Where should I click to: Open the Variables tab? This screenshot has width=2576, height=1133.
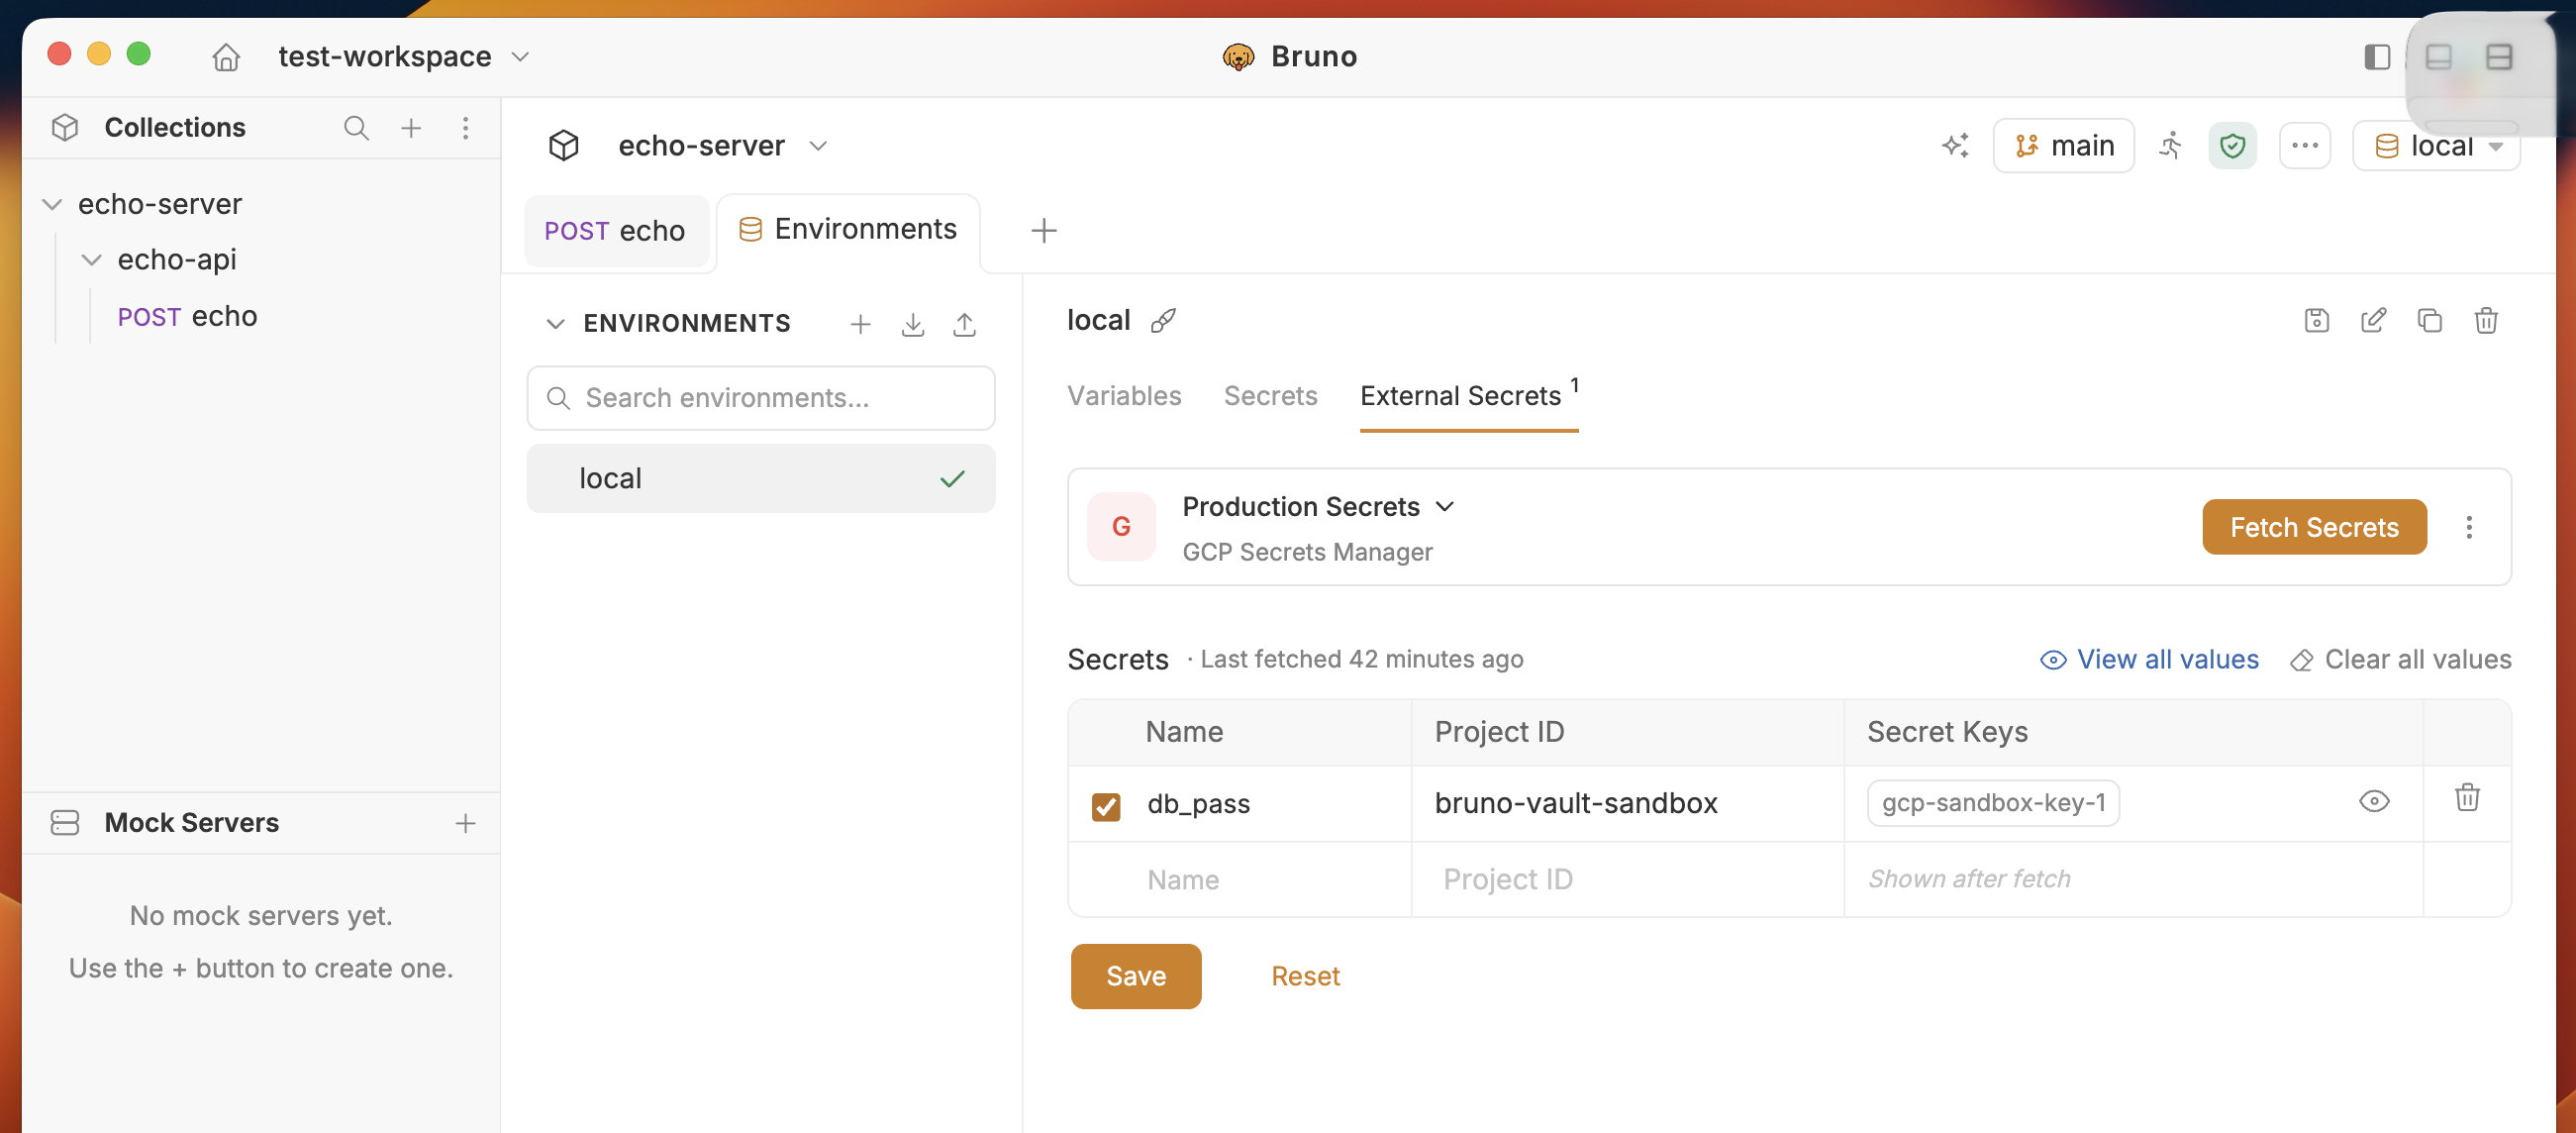pos(1124,396)
